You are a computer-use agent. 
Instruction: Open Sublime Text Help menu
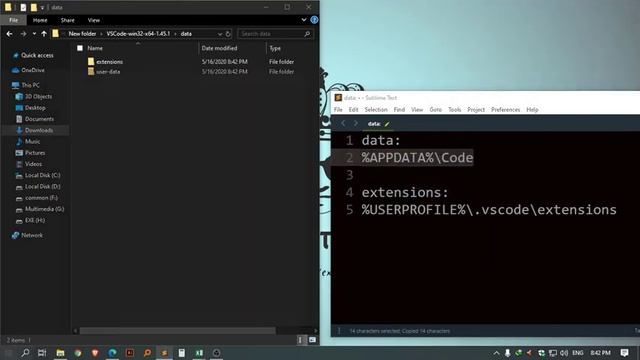[532, 110]
